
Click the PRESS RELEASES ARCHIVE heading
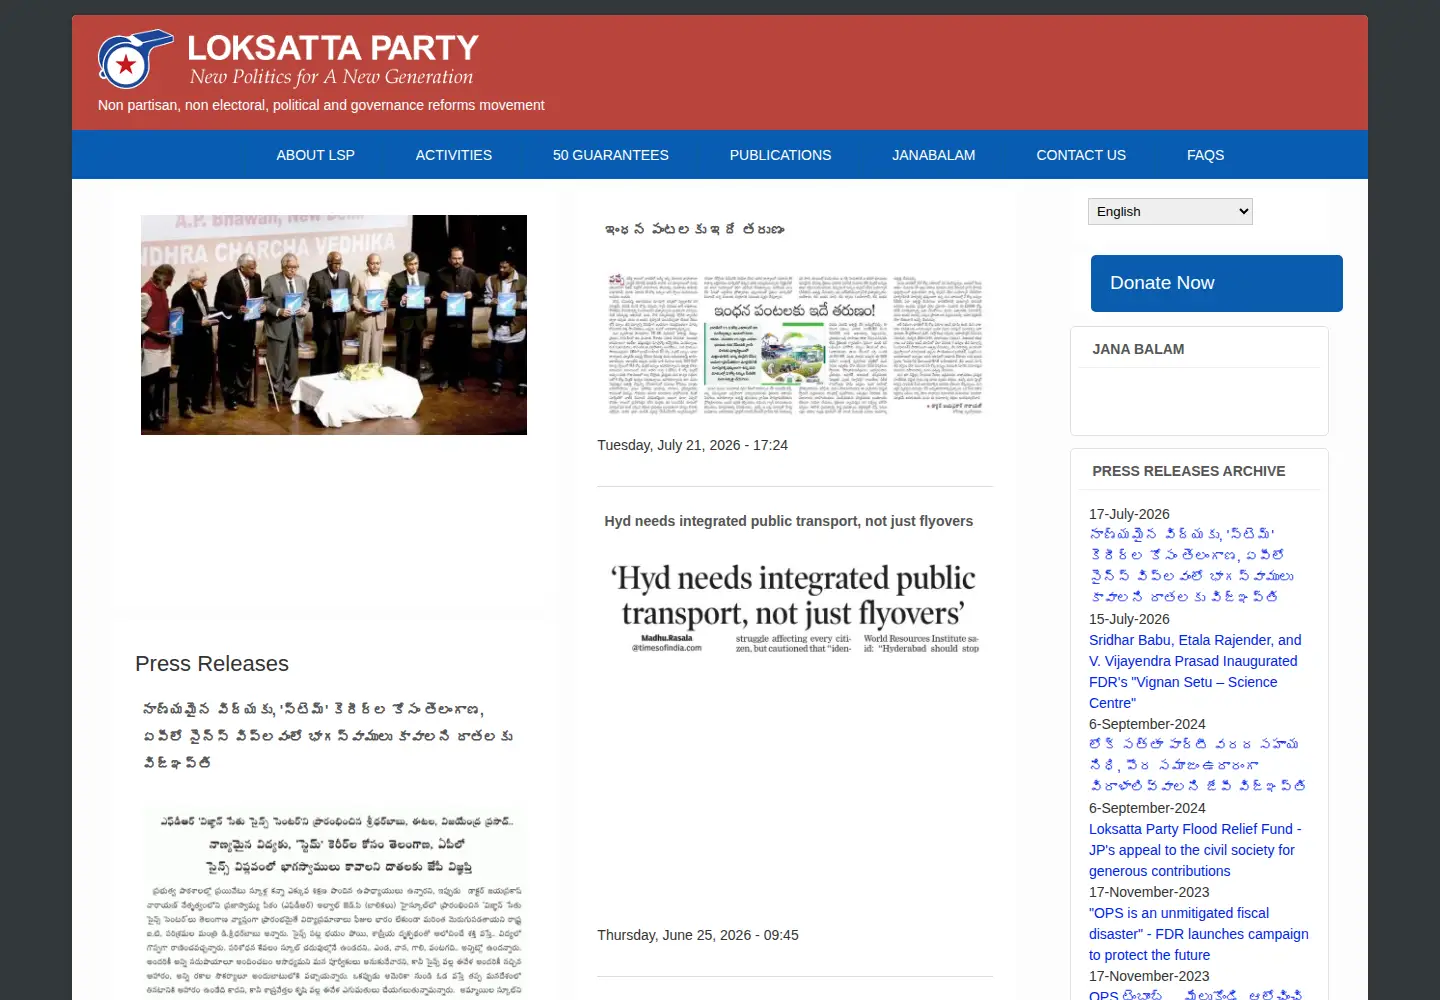tap(1189, 471)
